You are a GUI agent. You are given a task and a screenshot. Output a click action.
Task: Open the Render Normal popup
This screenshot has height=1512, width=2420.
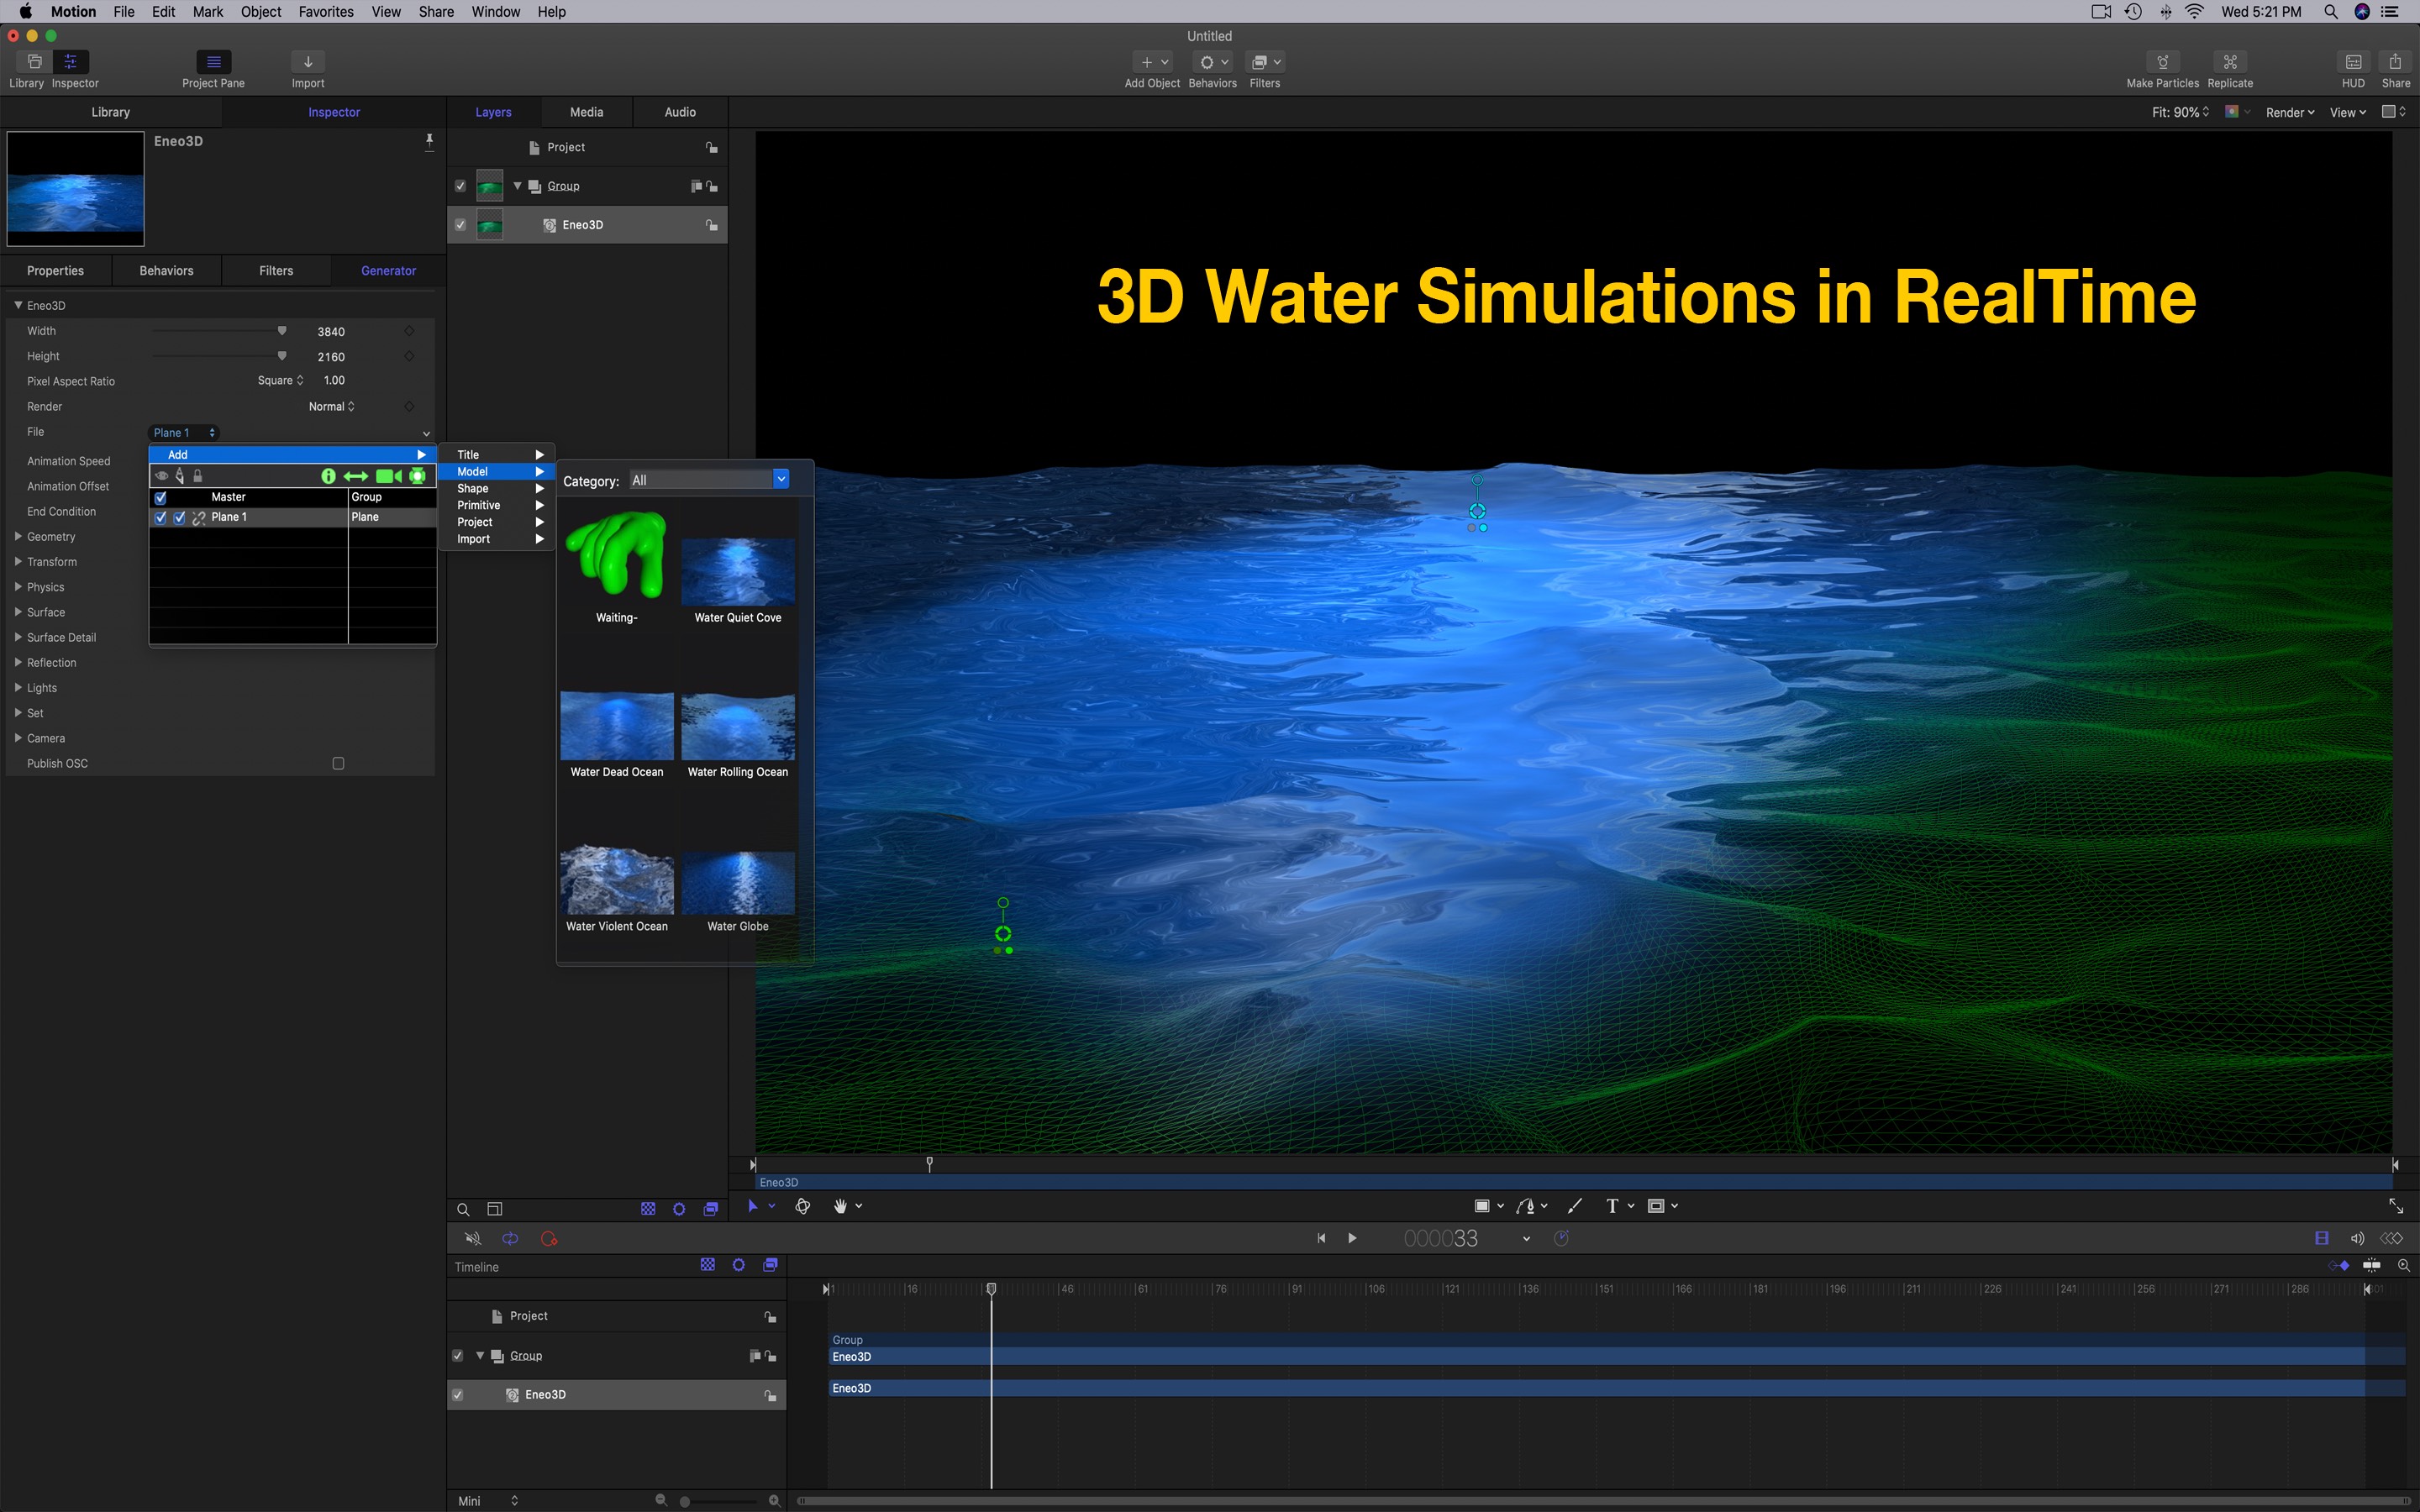331,406
